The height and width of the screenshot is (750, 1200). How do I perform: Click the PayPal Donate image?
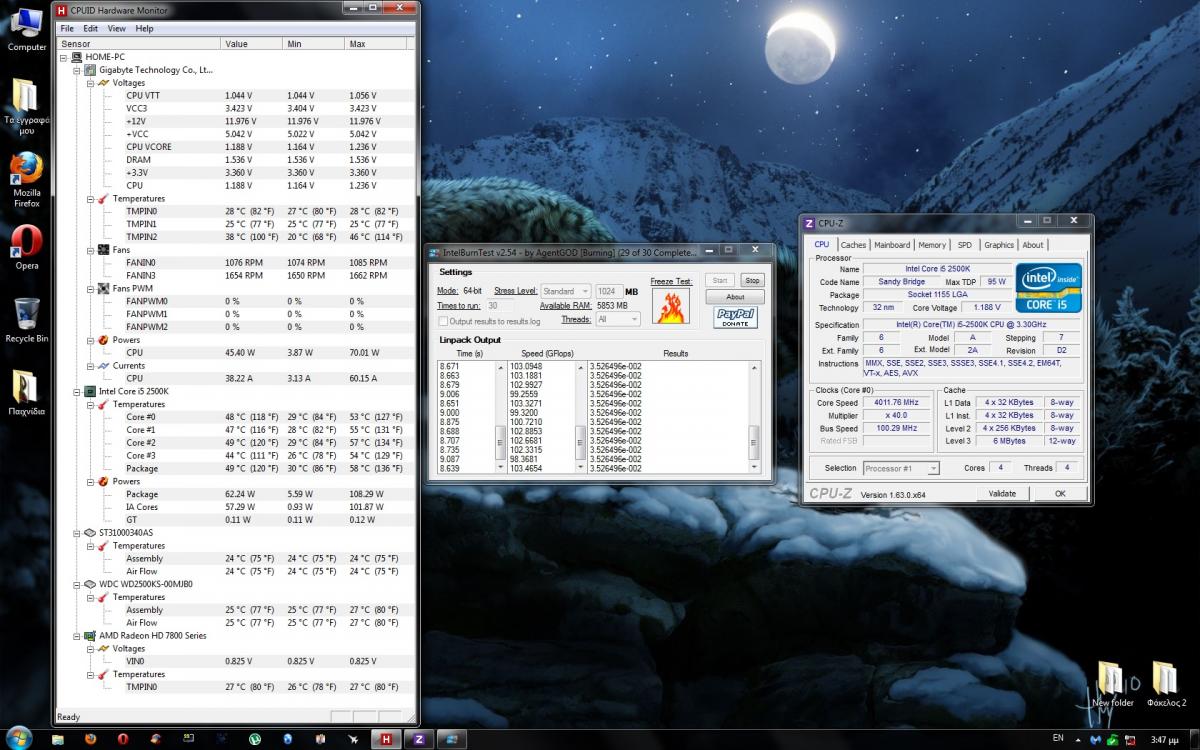pos(735,317)
